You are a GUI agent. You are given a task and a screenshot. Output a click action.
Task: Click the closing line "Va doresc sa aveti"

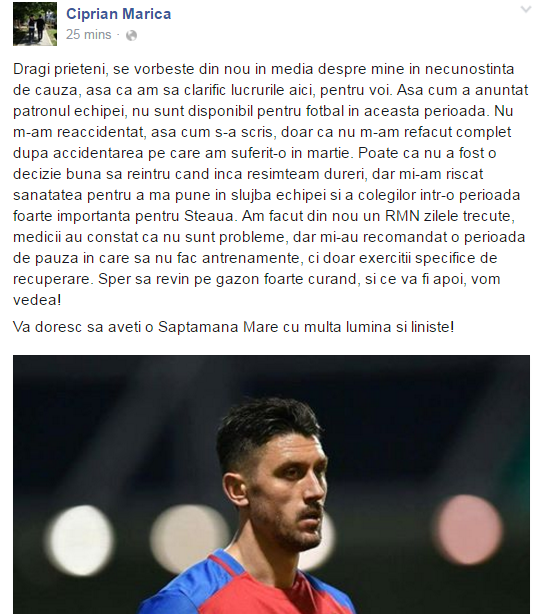77,327
